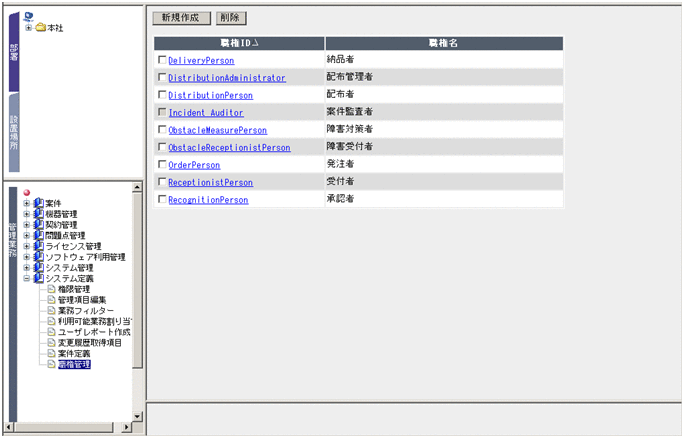Click the ObstacleMeasurePerson link

tap(218, 131)
